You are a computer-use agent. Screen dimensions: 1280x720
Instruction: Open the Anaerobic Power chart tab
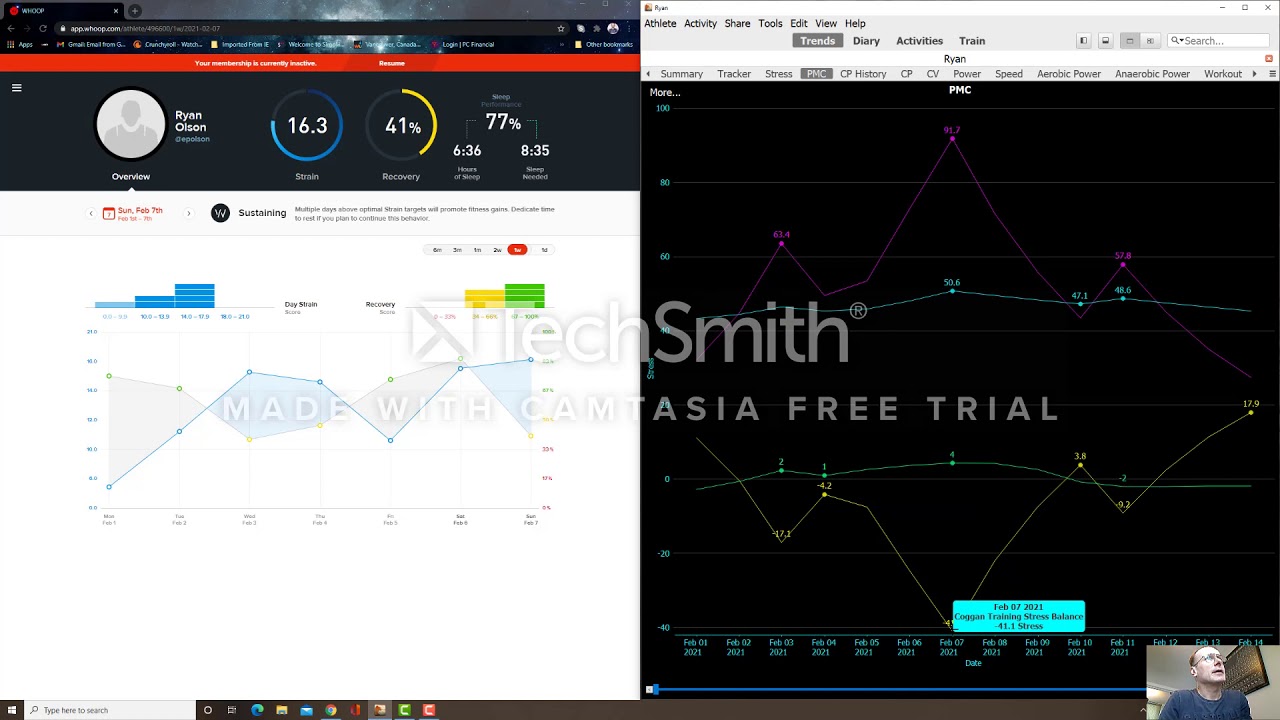[x=1152, y=74]
